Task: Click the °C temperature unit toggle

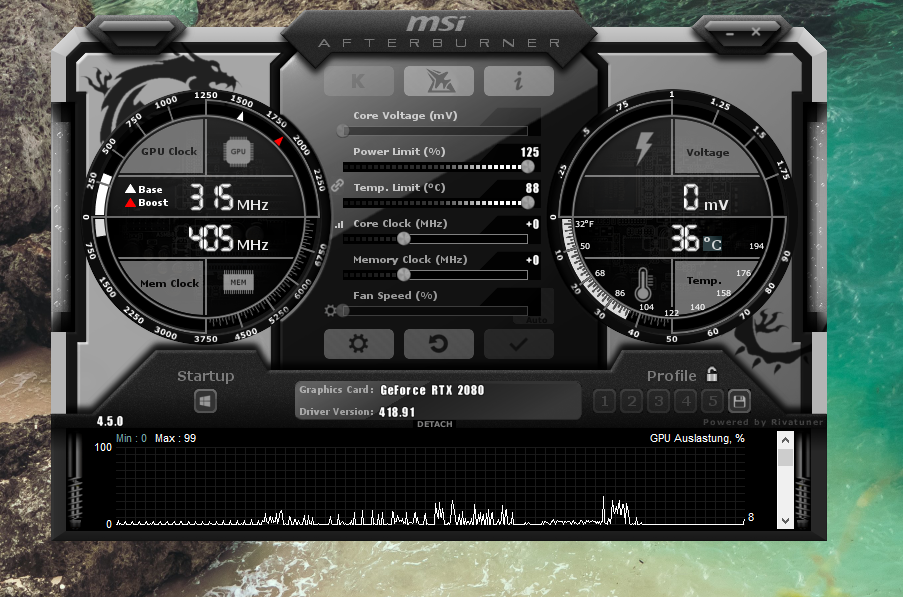Action: coord(712,244)
